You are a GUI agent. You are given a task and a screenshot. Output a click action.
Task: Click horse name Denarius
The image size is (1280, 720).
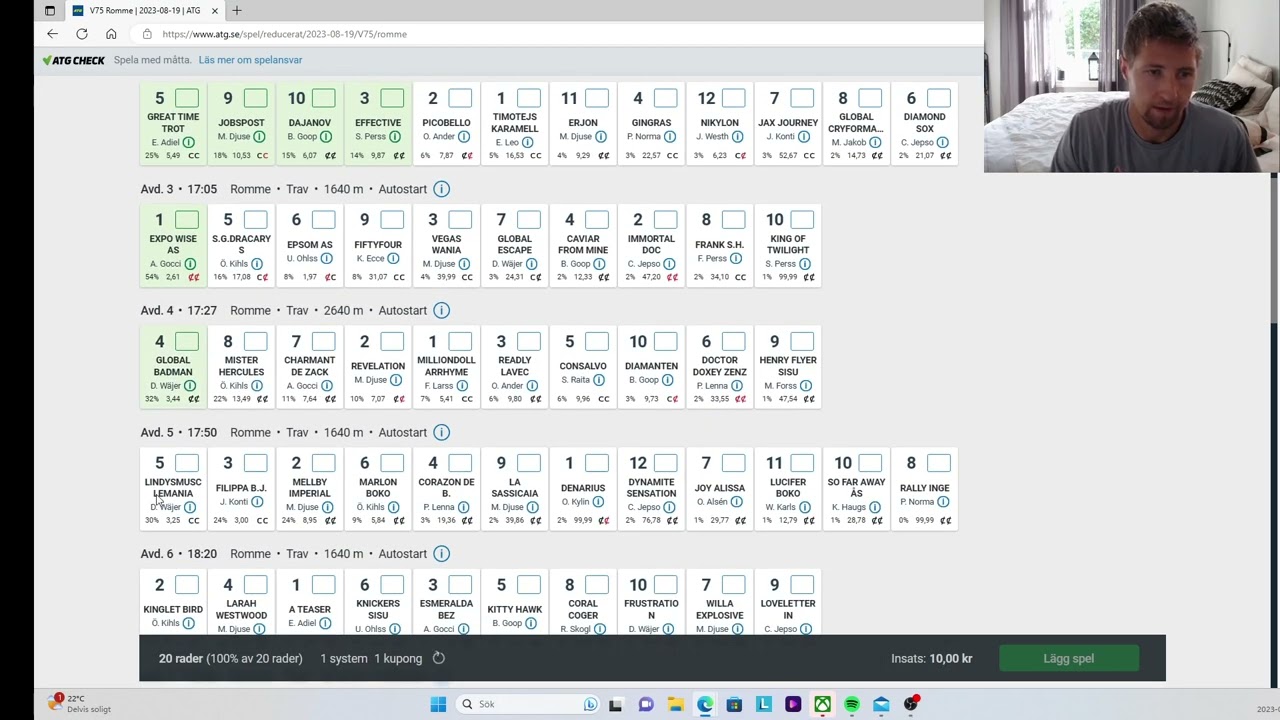coord(583,488)
